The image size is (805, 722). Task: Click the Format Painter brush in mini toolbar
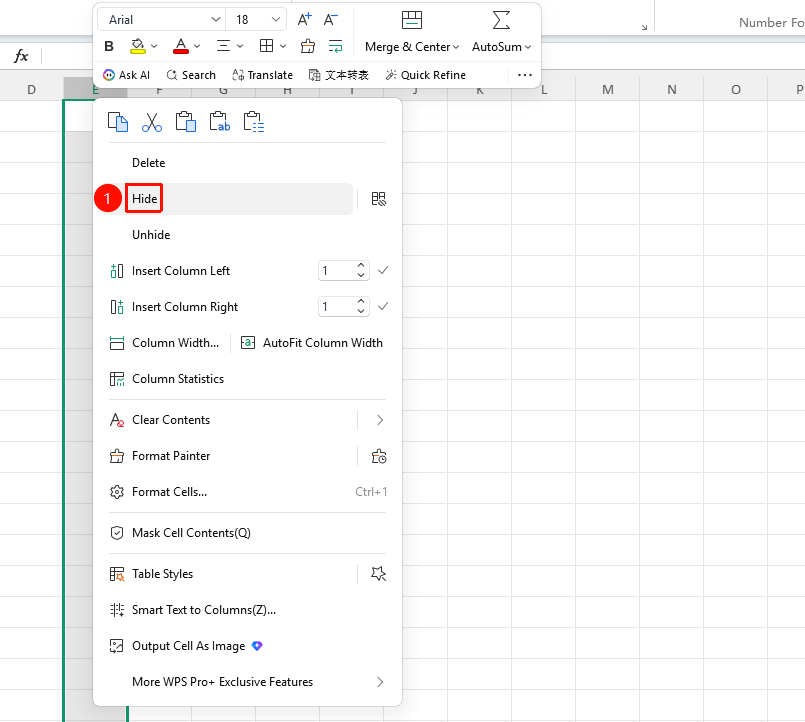[x=308, y=46]
